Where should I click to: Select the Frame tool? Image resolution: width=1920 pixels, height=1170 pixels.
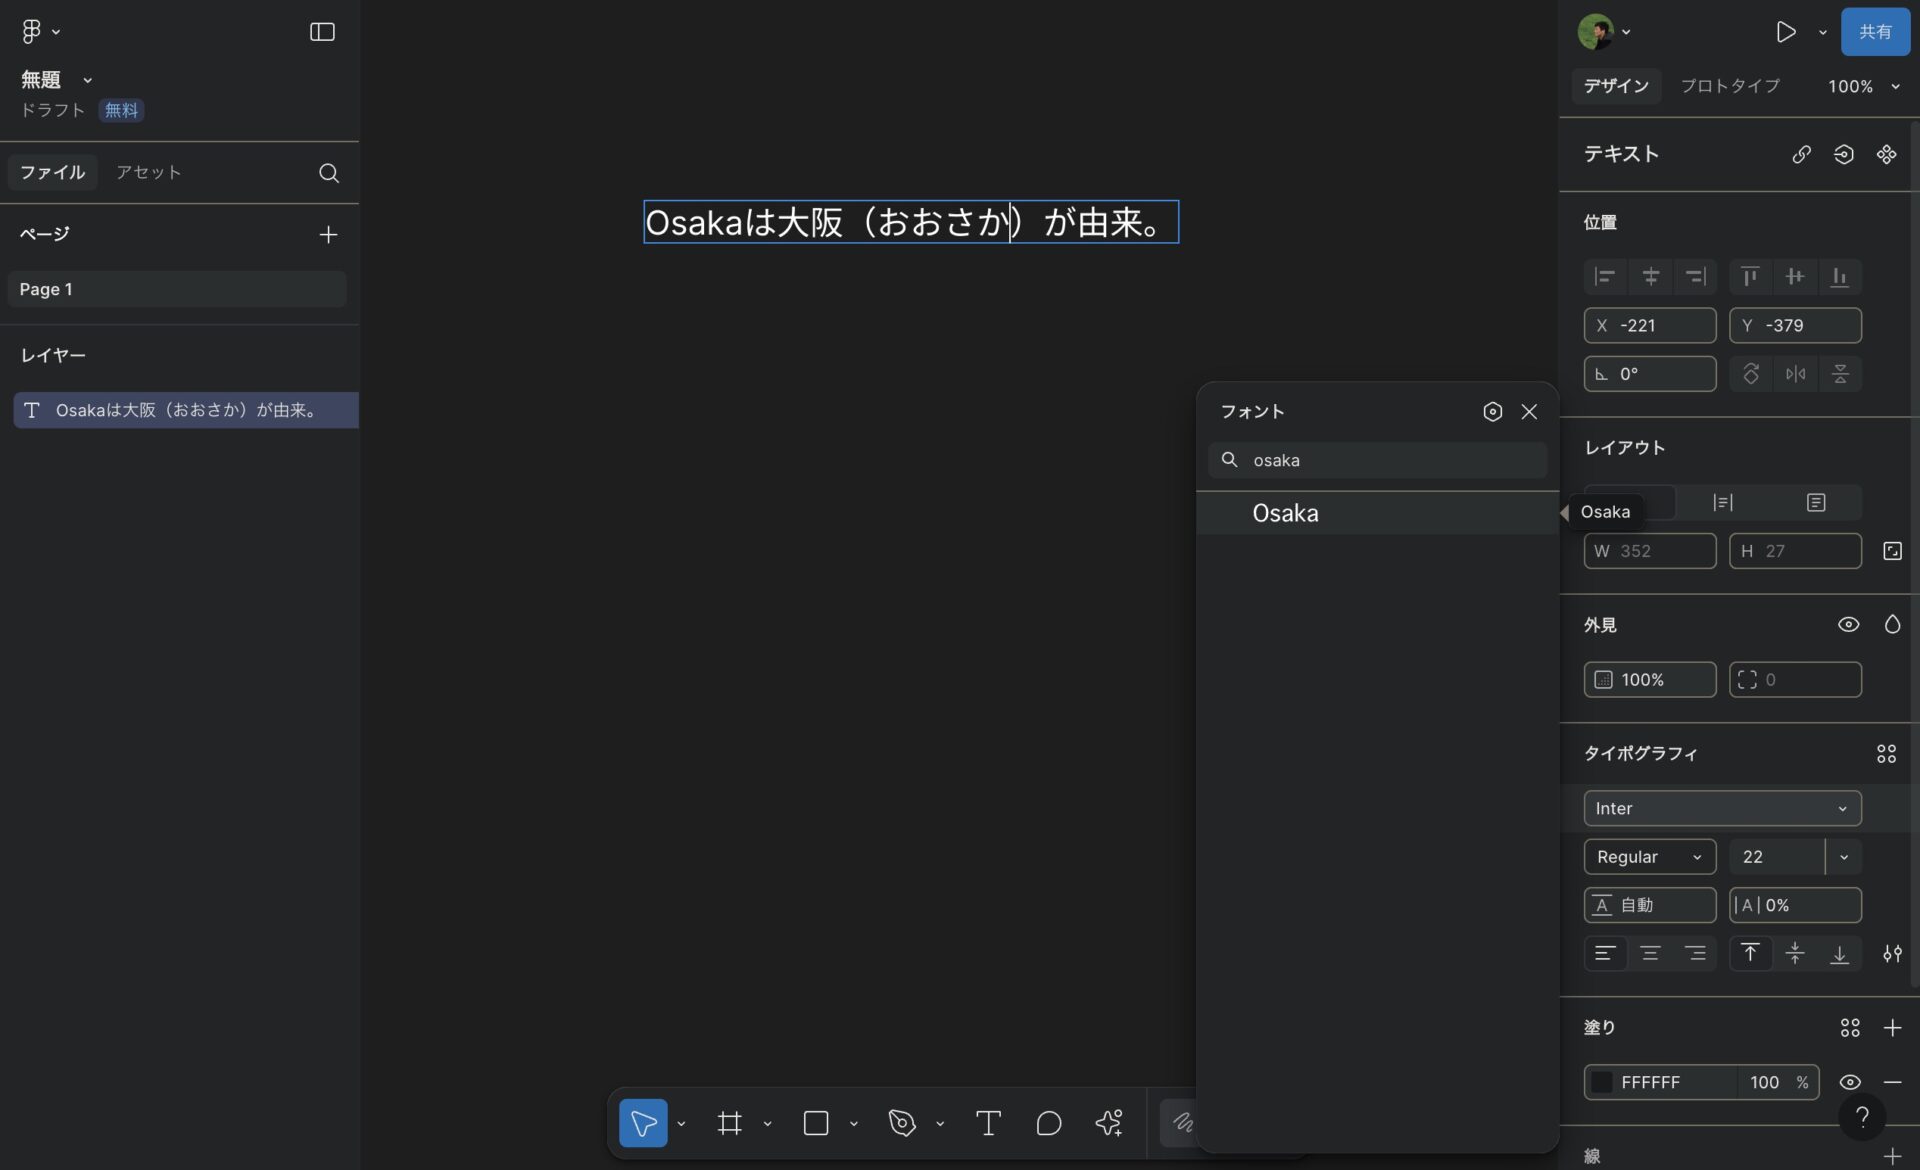click(x=730, y=1123)
